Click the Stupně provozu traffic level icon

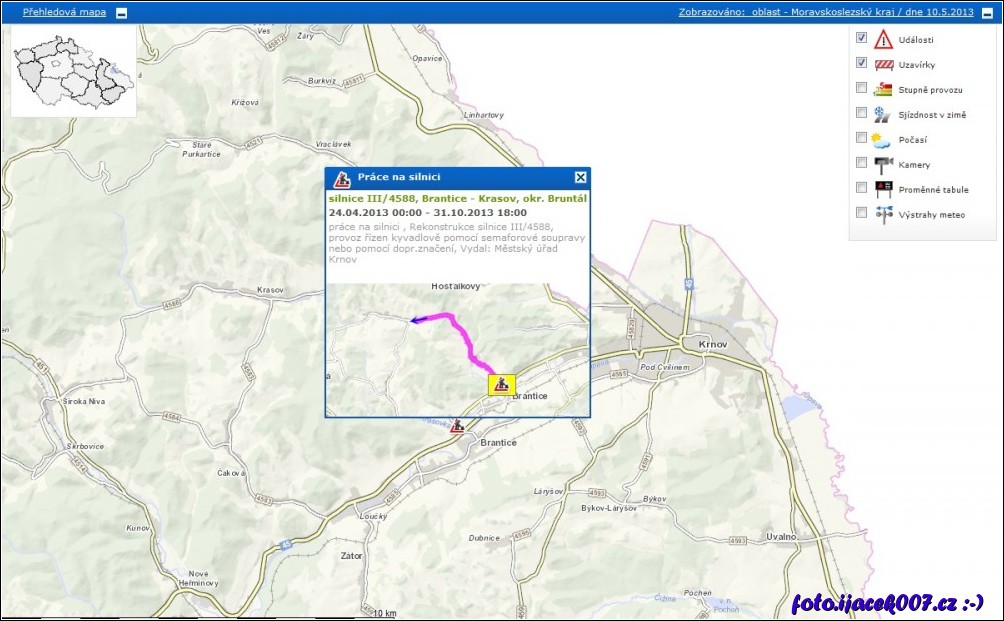click(x=882, y=89)
